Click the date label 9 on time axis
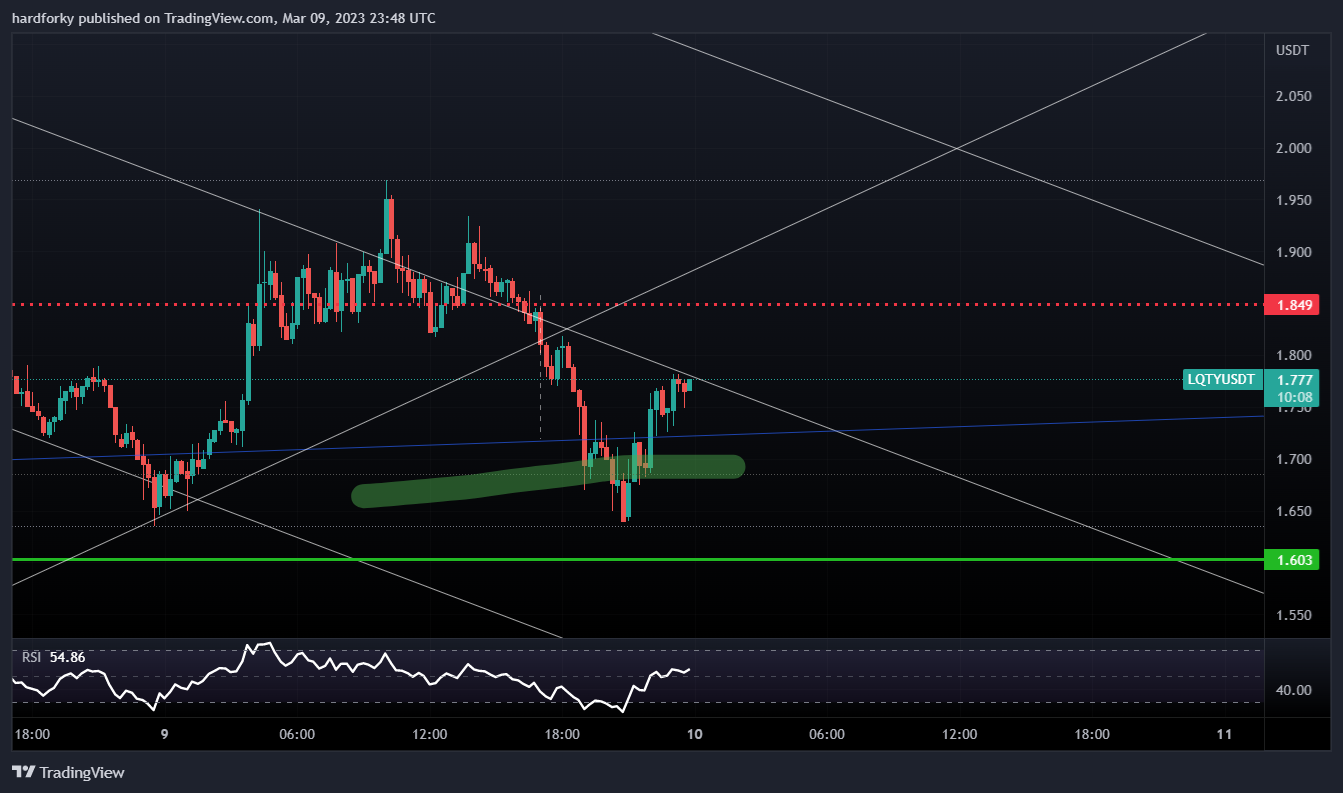This screenshot has width=1343, height=793. pos(164,734)
